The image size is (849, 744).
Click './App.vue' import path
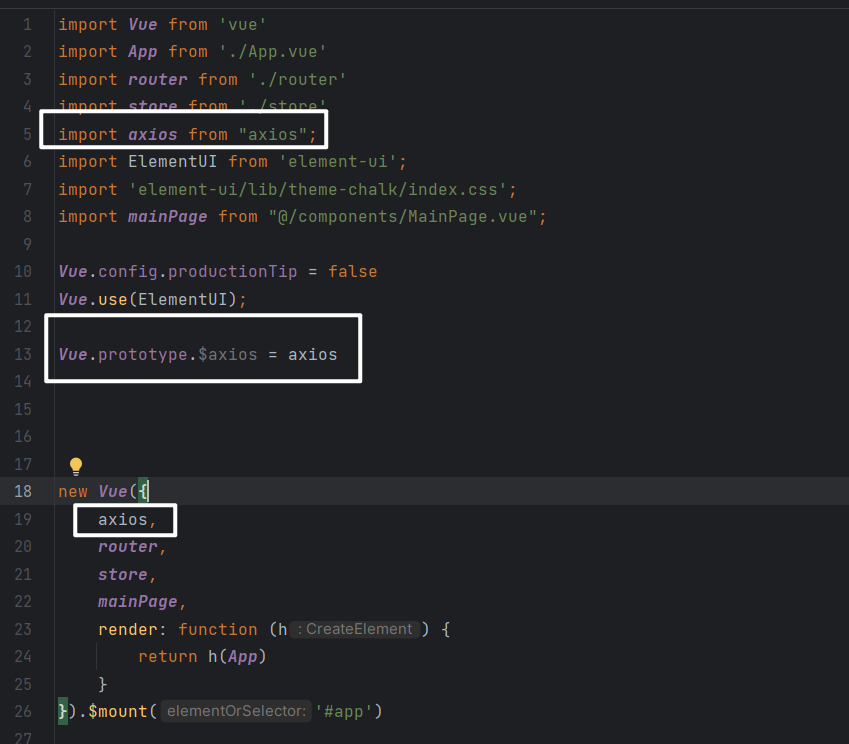(272, 52)
